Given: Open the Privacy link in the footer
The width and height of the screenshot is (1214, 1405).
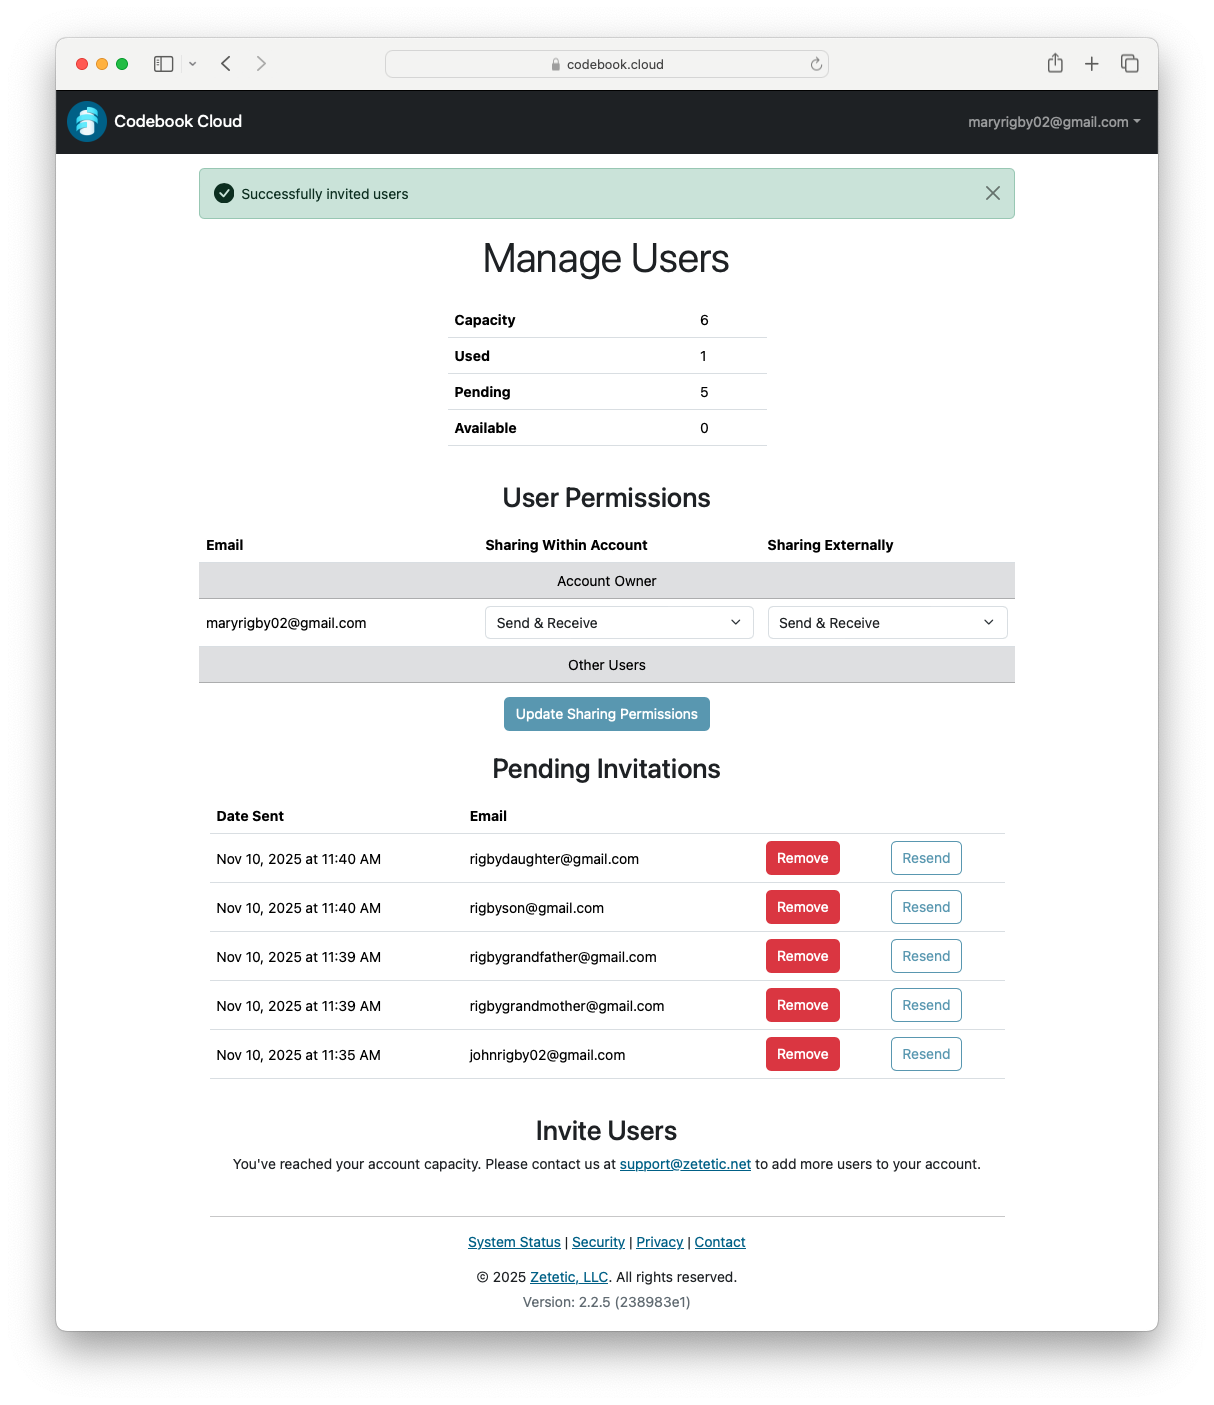Looking at the screenshot, I should tap(659, 1242).
